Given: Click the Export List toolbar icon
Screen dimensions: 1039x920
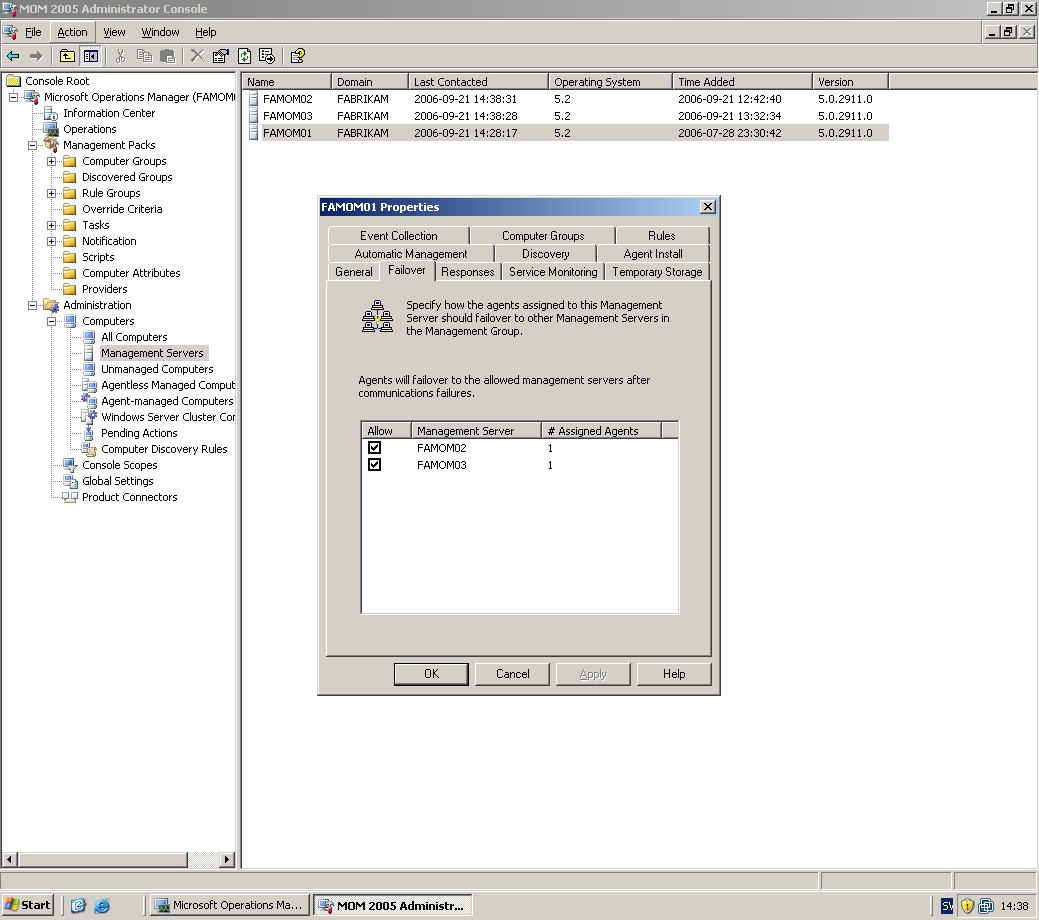Looking at the screenshot, I should pos(267,56).
